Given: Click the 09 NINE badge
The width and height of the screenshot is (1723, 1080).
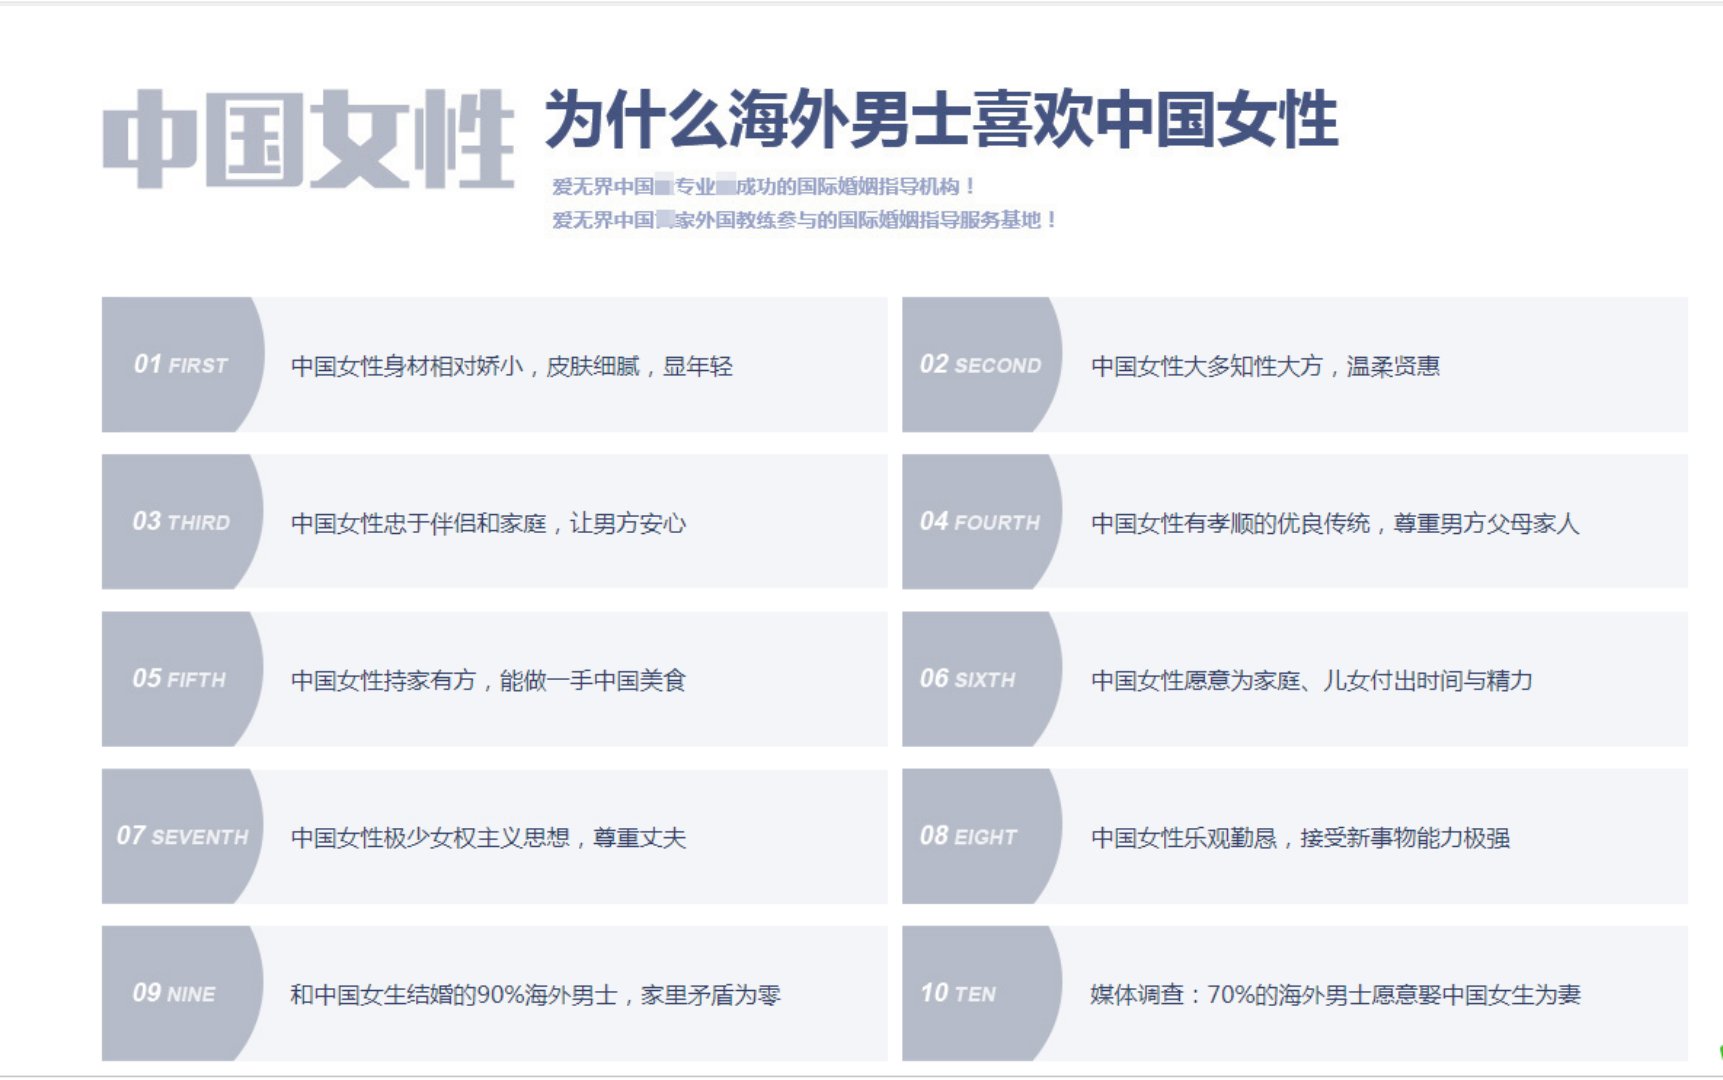Looking at the screenshot, I should point(175,993).
